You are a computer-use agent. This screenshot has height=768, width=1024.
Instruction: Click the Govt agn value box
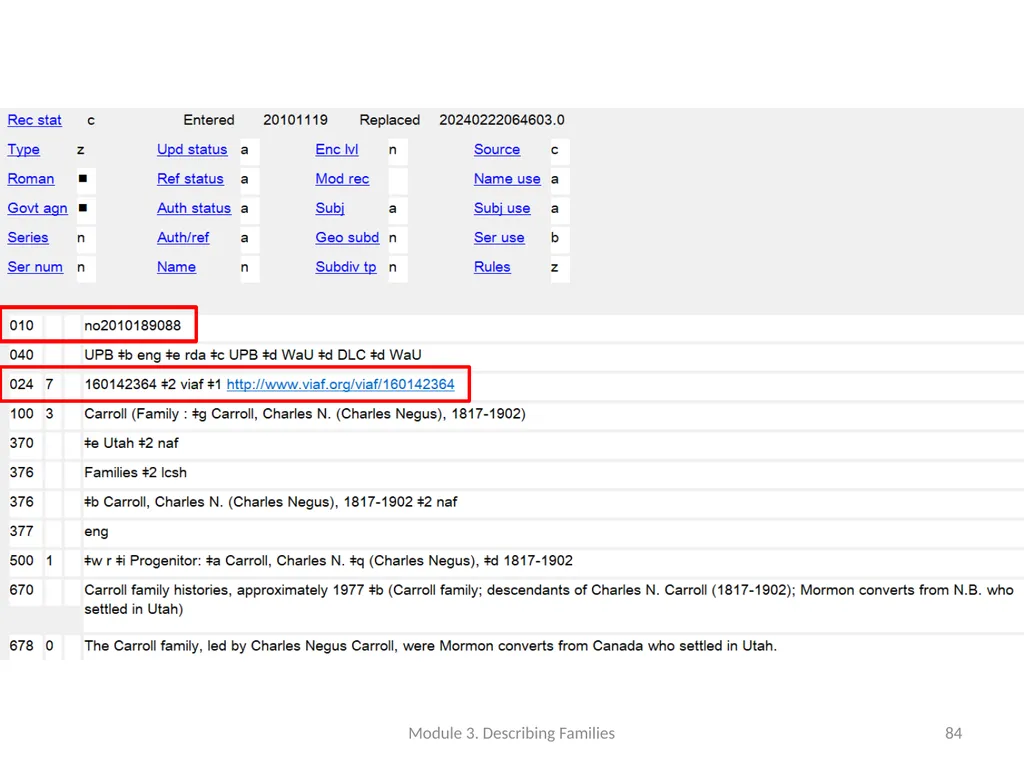pyautogui.click(x=86, y=209)
